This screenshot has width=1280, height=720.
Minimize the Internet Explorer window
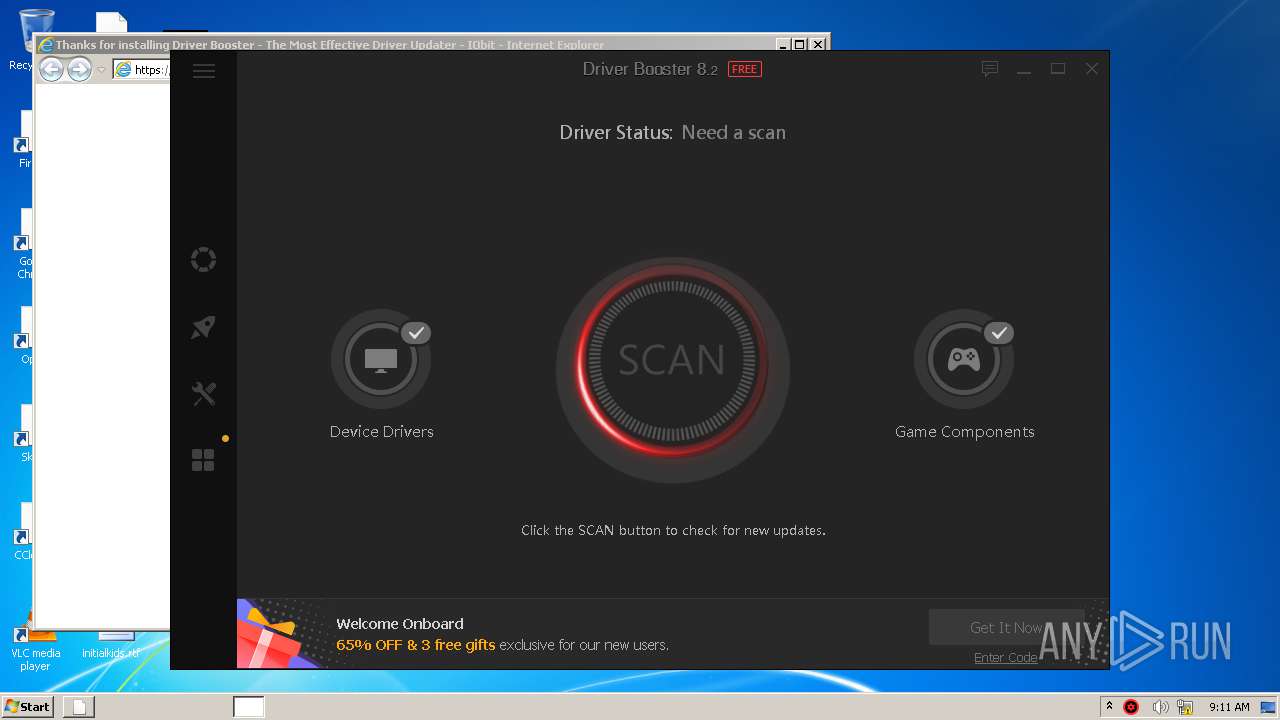(782, 44)
